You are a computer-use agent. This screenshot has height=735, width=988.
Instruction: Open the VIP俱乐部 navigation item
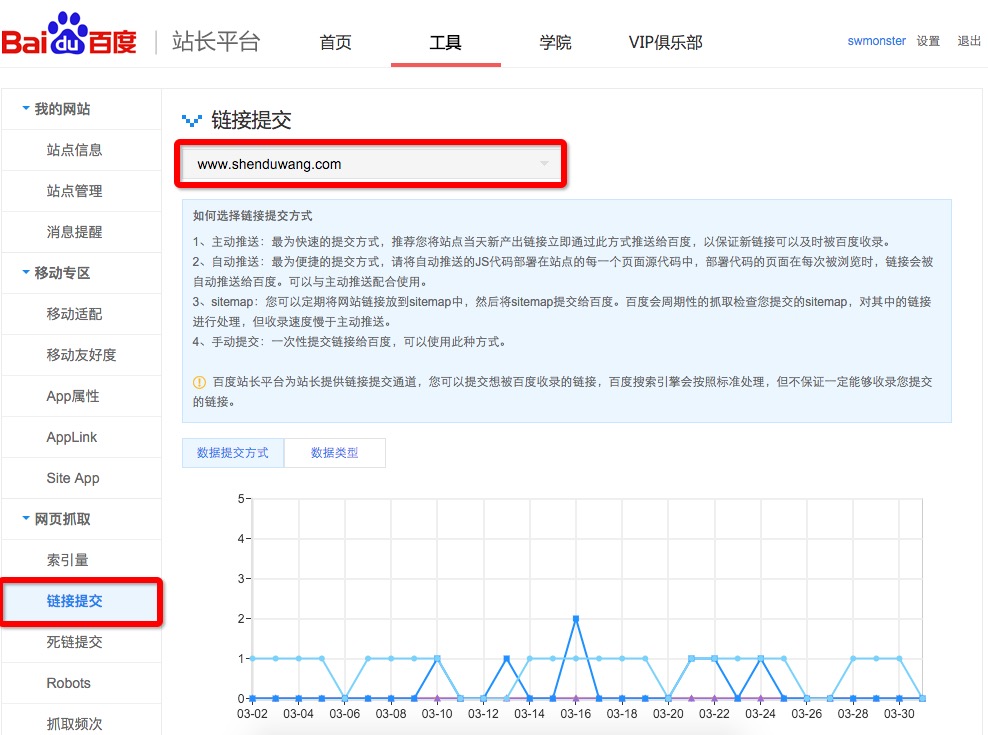665,43
